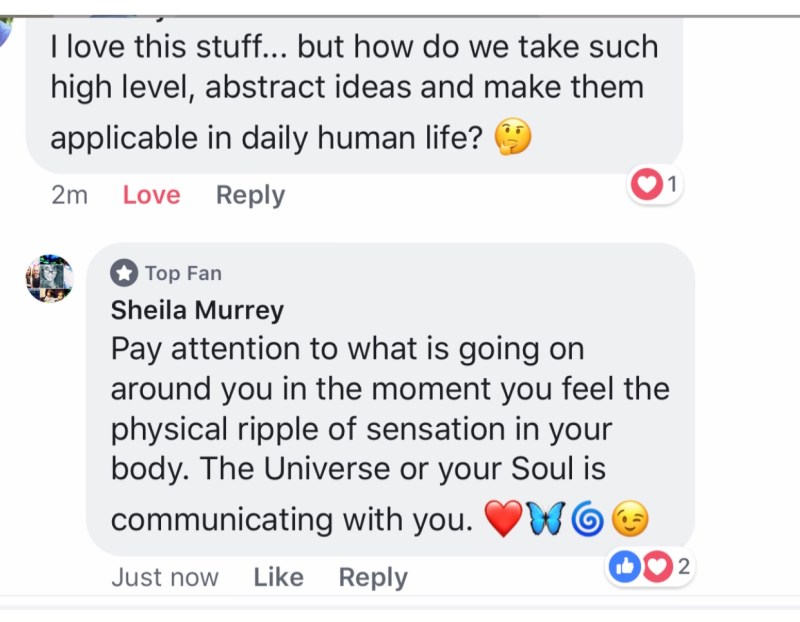Screen dimensions: 800x622
Task: Open Sheila Murrey's profile via her name
Action: [197, 310]
